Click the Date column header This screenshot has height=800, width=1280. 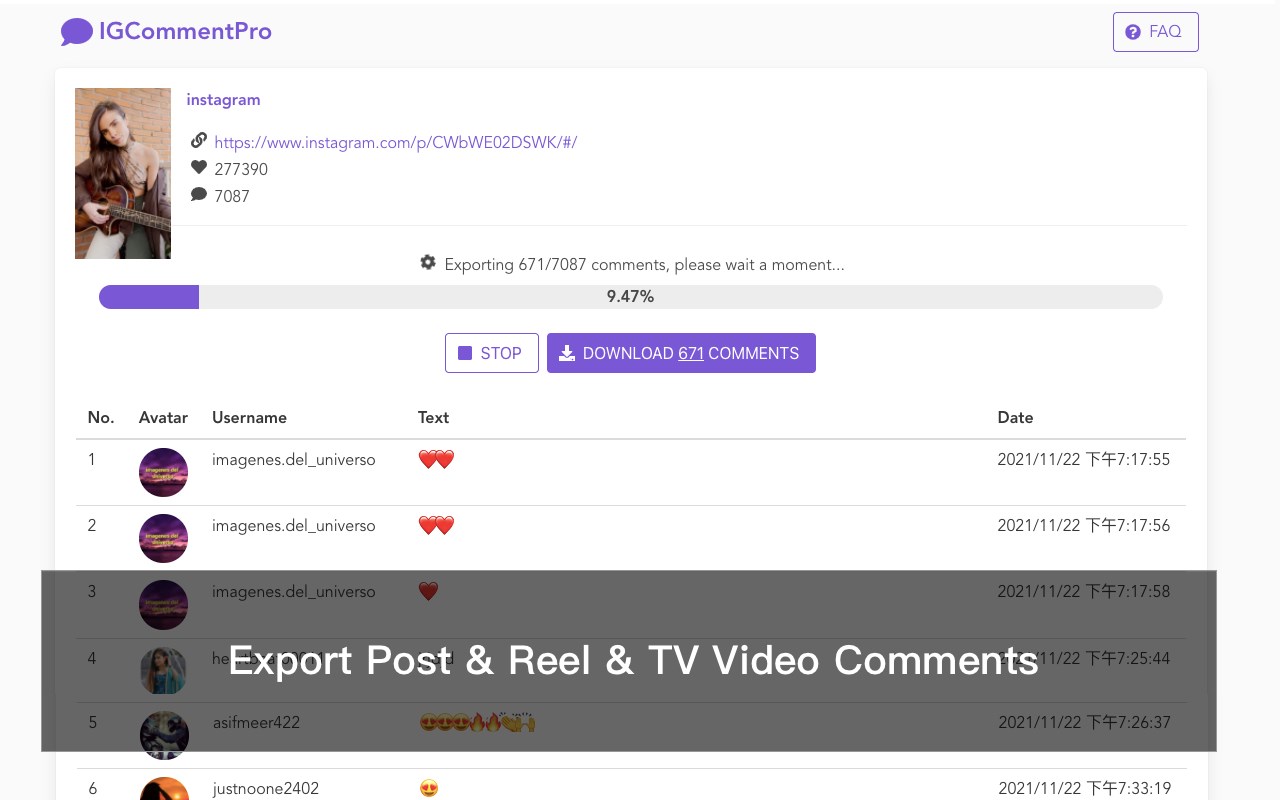point(1015,418)
